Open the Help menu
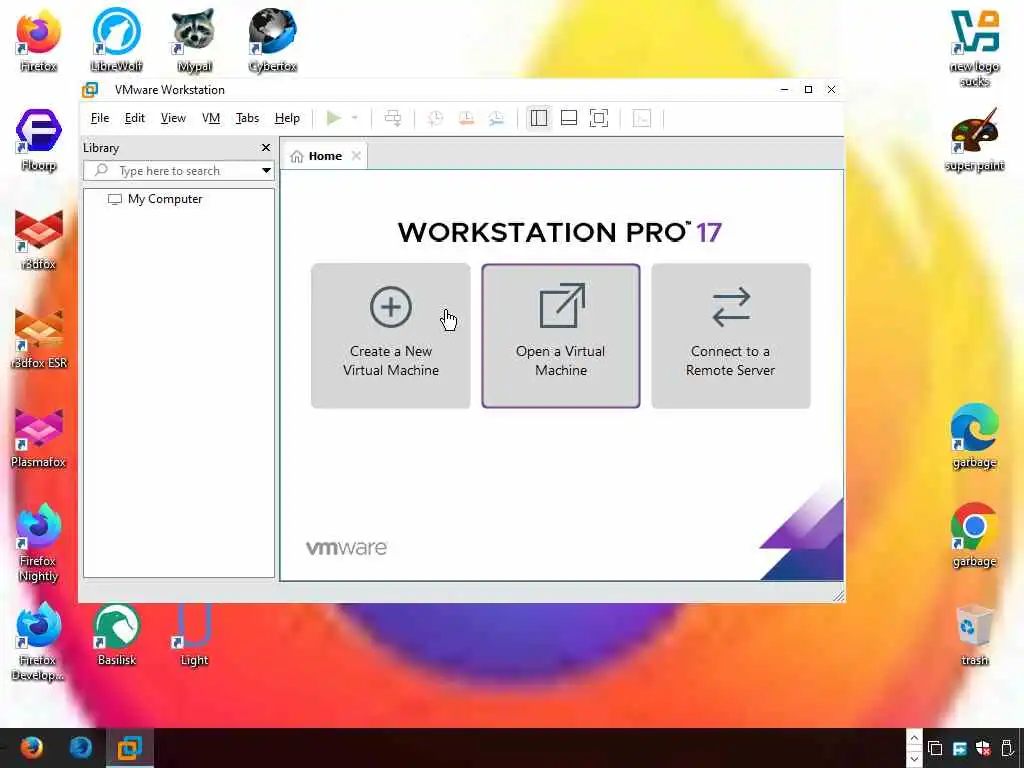1024x768 pixels. 287,118
